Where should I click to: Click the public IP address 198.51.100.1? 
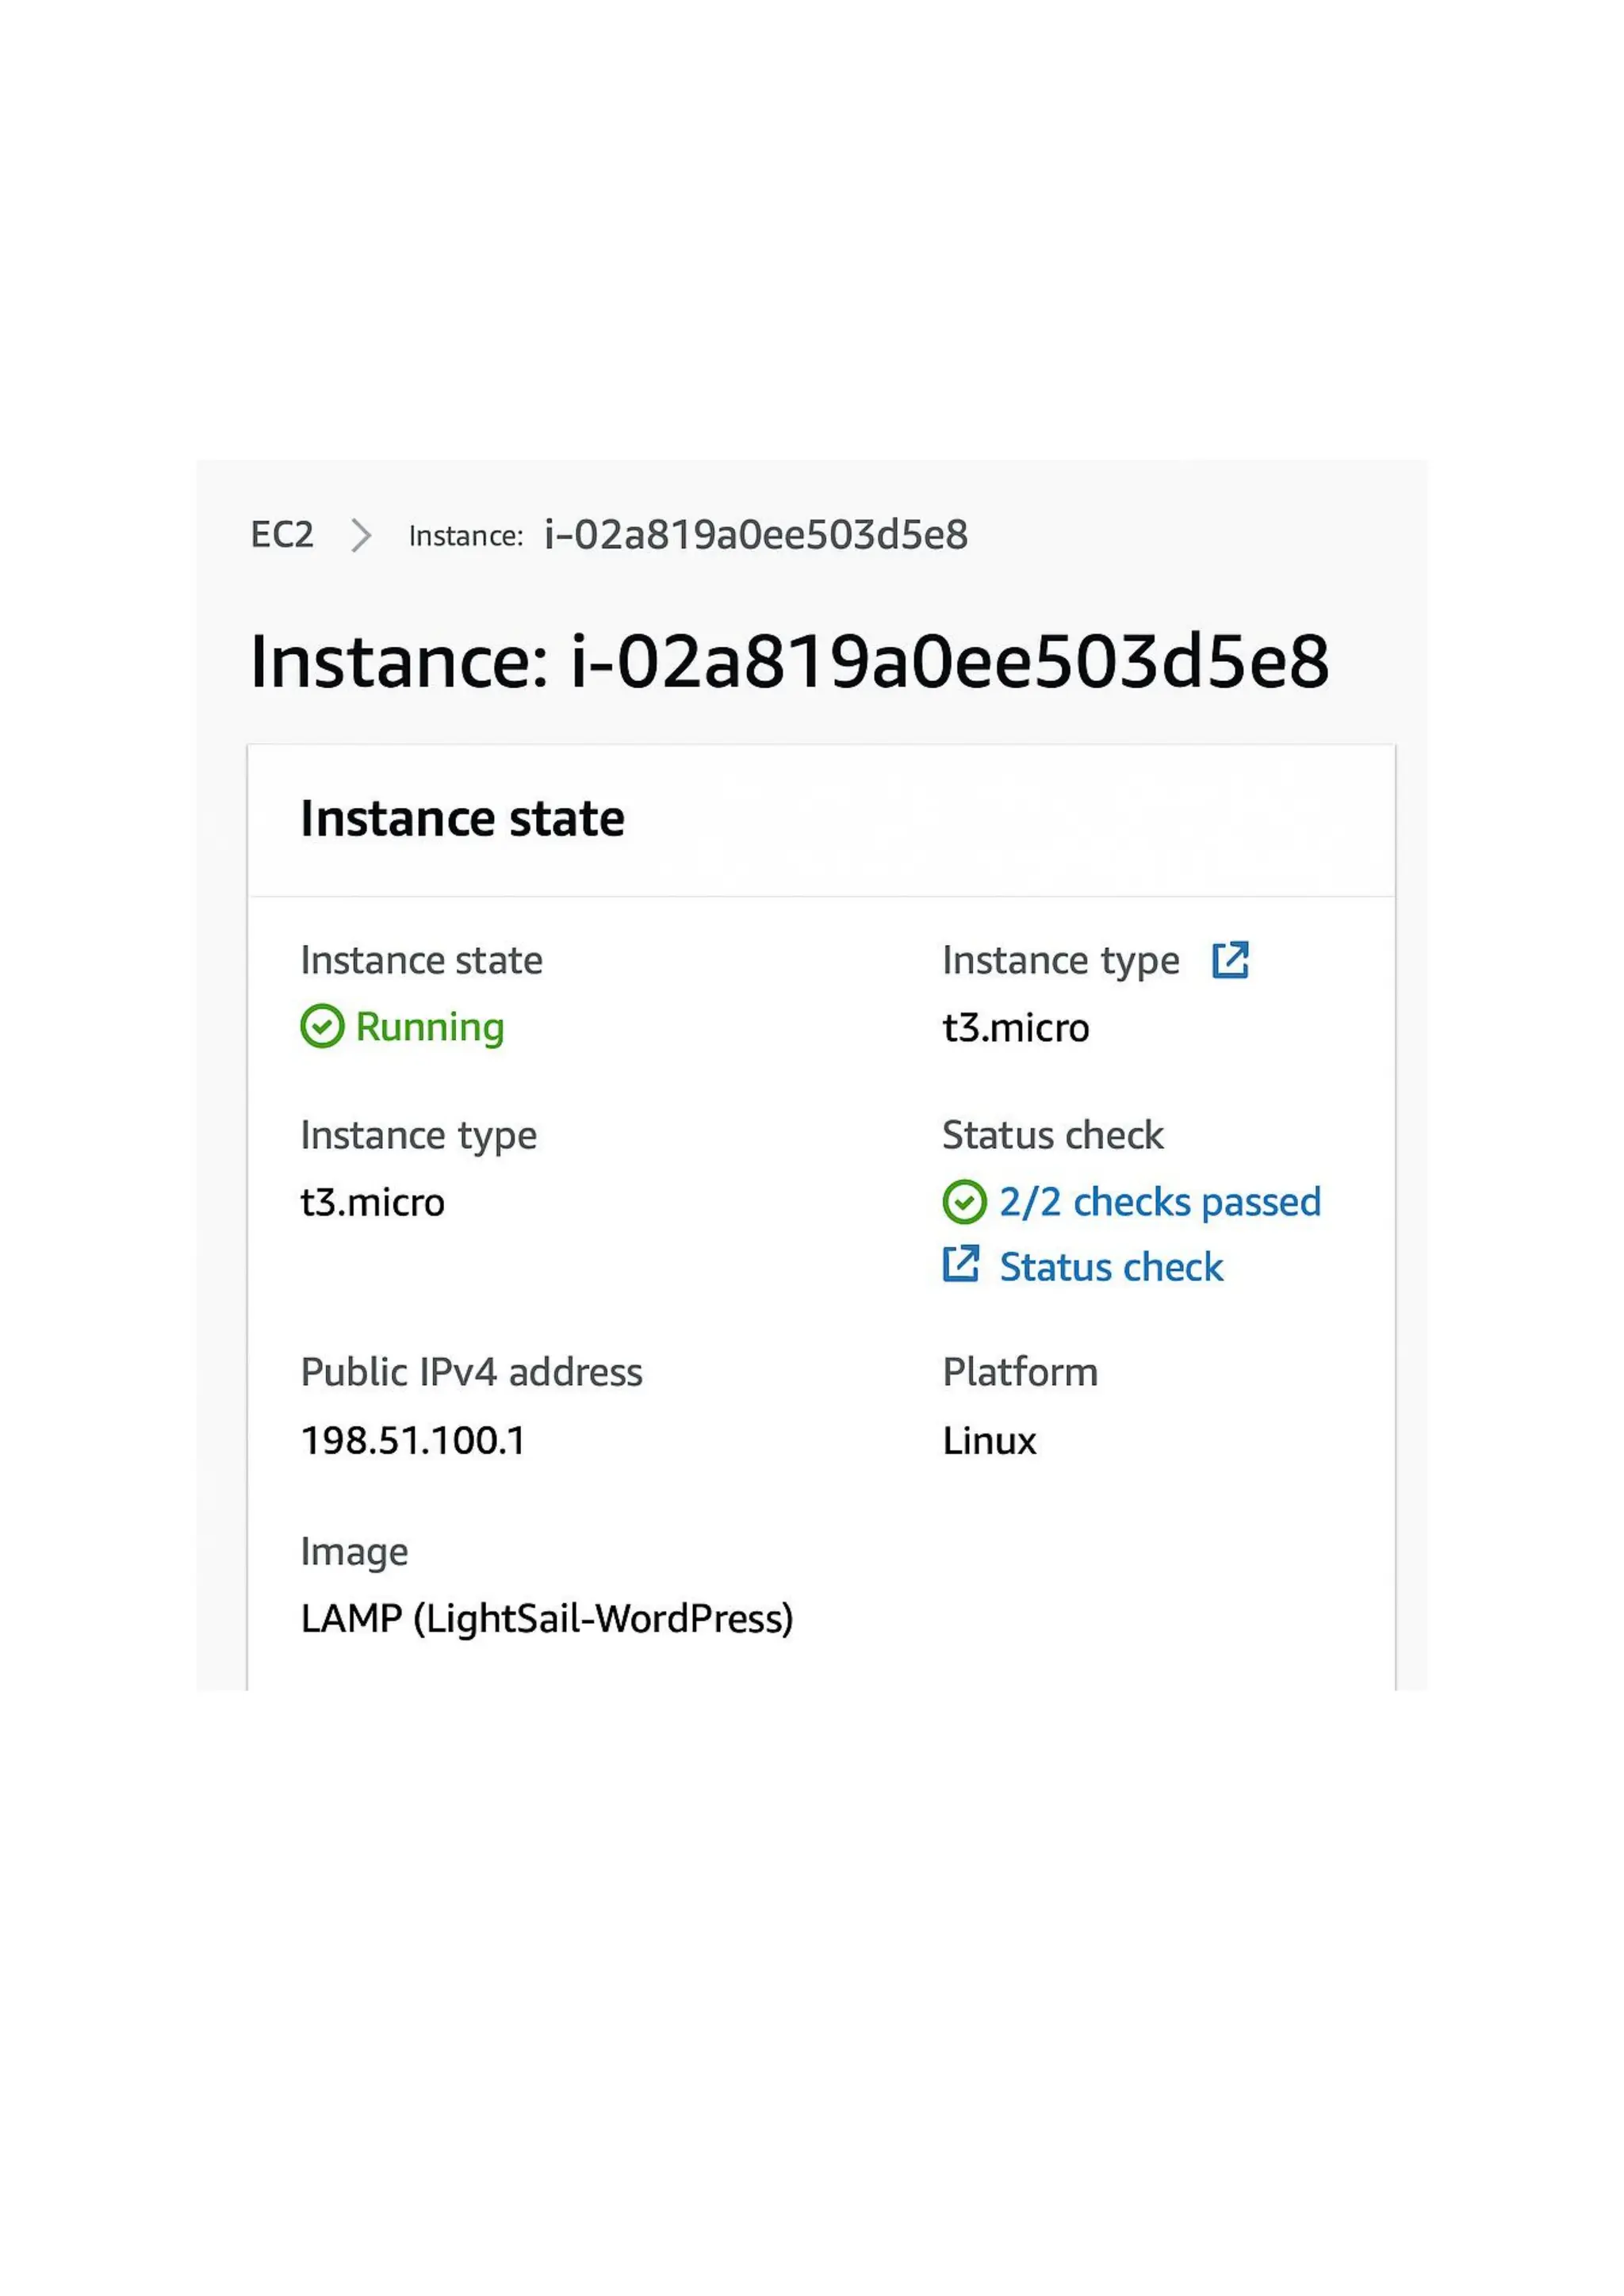click(x=413, y=1440)
